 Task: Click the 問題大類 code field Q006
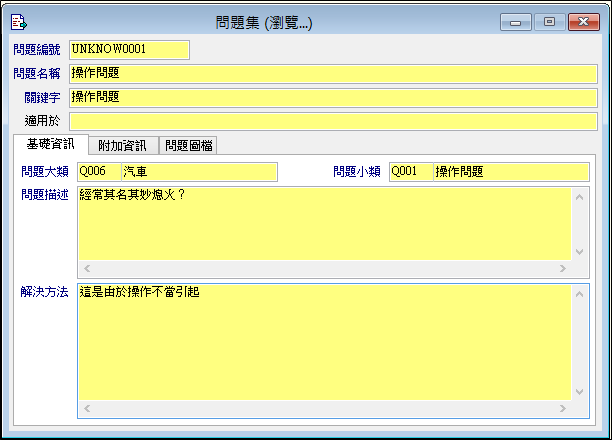(x=98, y=172)
